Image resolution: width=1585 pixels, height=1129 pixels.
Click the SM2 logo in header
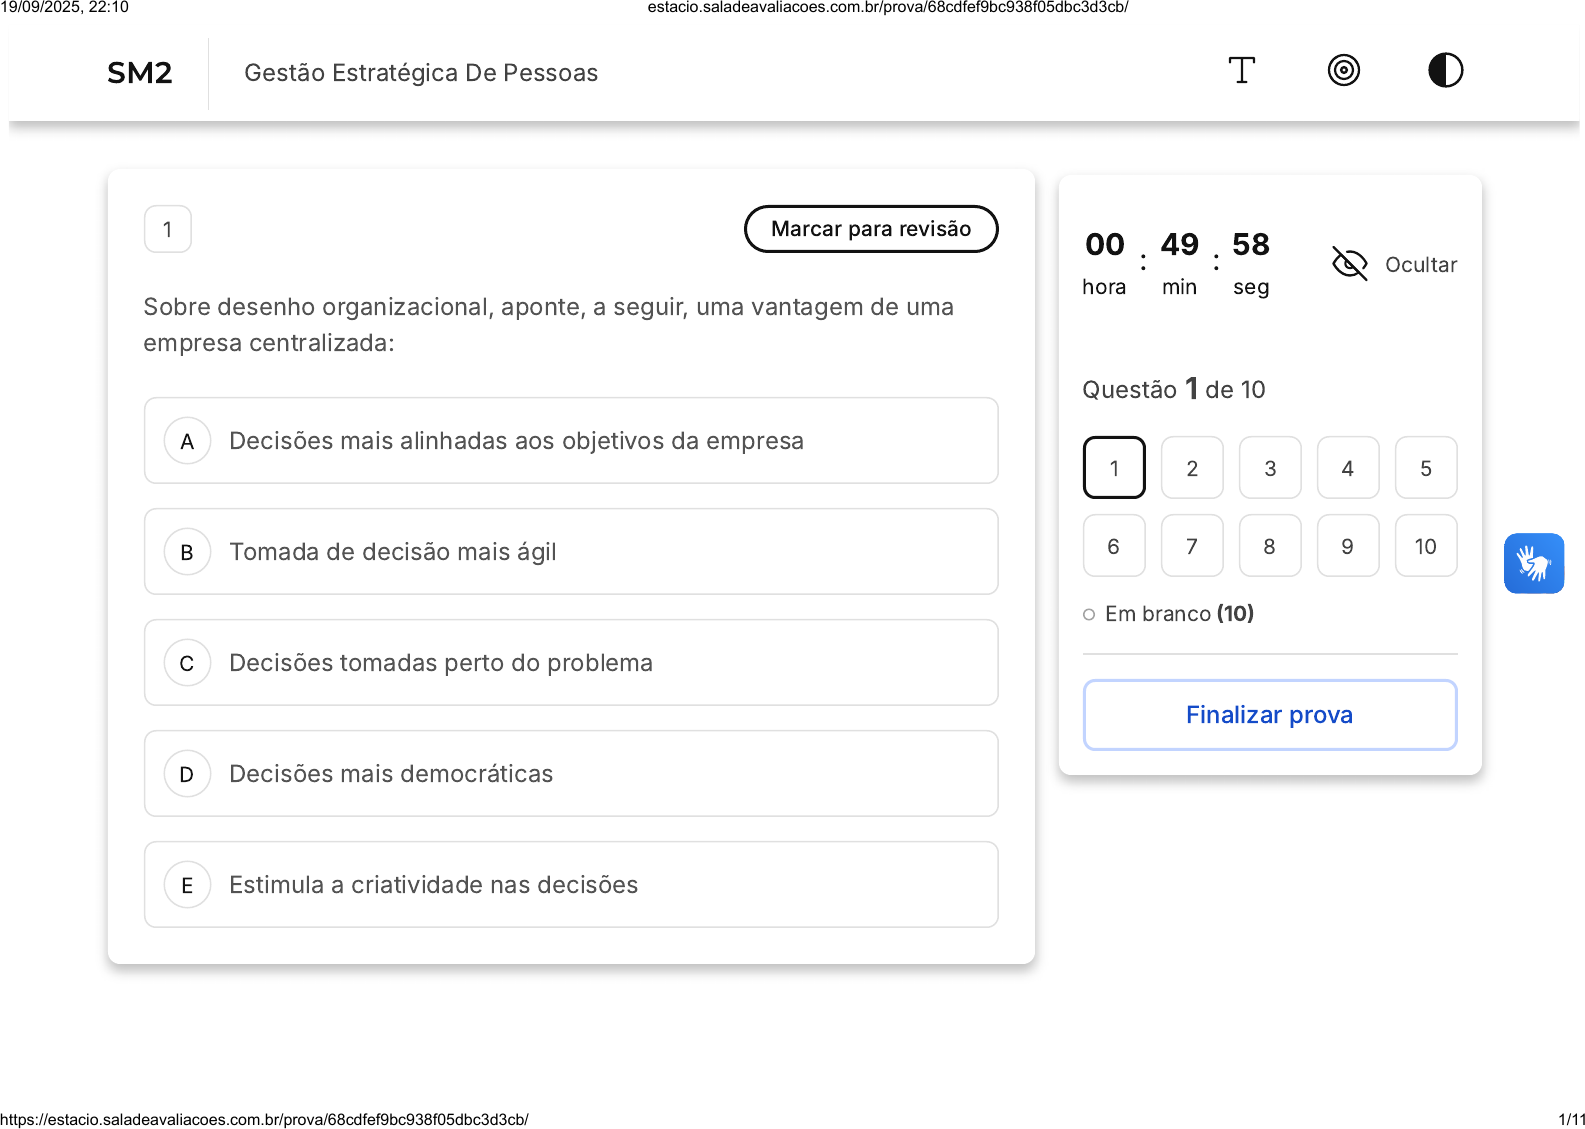[x=140, y=73]
